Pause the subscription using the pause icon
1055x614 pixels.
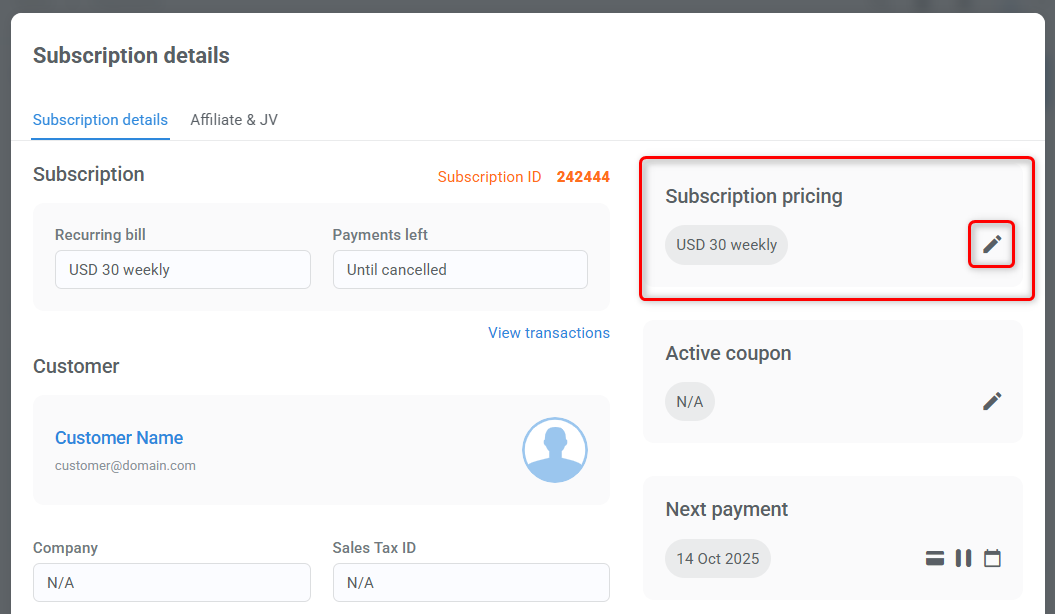[963, 558]
